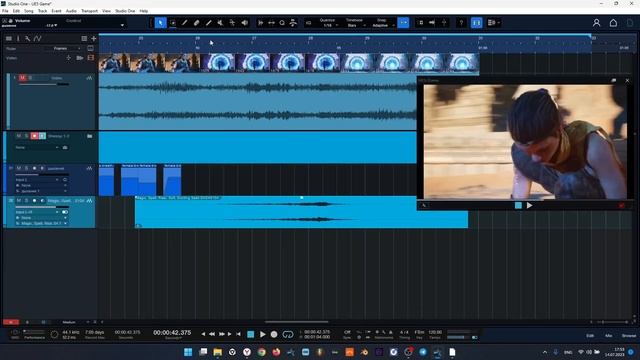Solo the Magic Spell track
640x360 pixels.
(27, 201)
